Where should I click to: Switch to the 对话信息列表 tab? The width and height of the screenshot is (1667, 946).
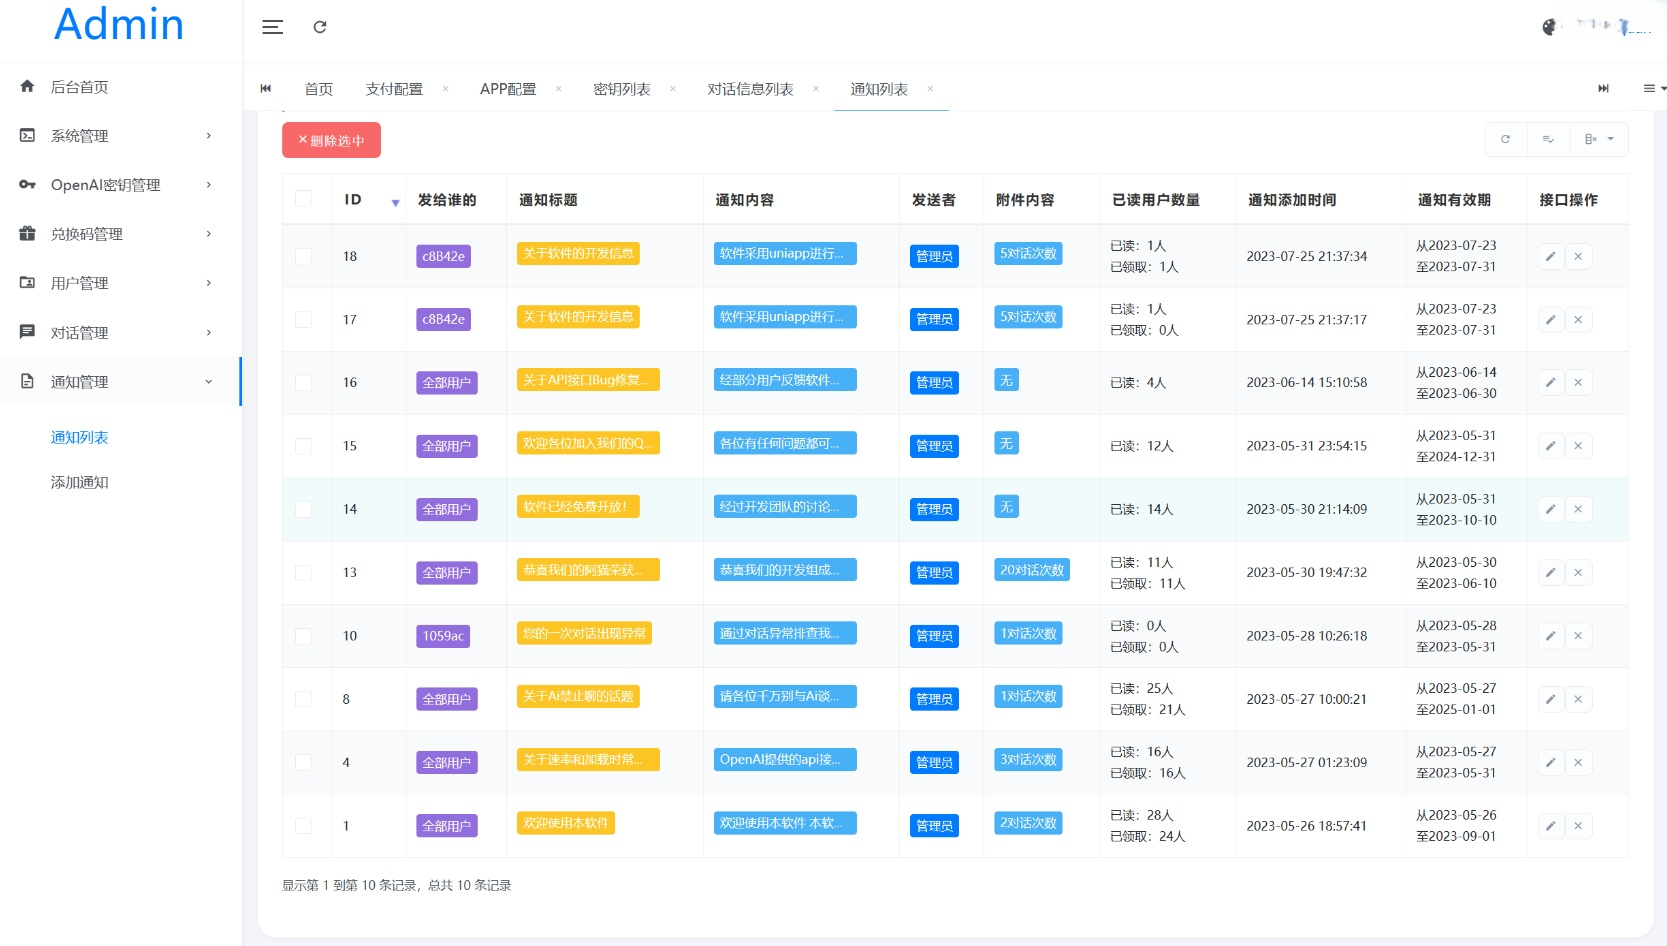(x=750, y=89)
